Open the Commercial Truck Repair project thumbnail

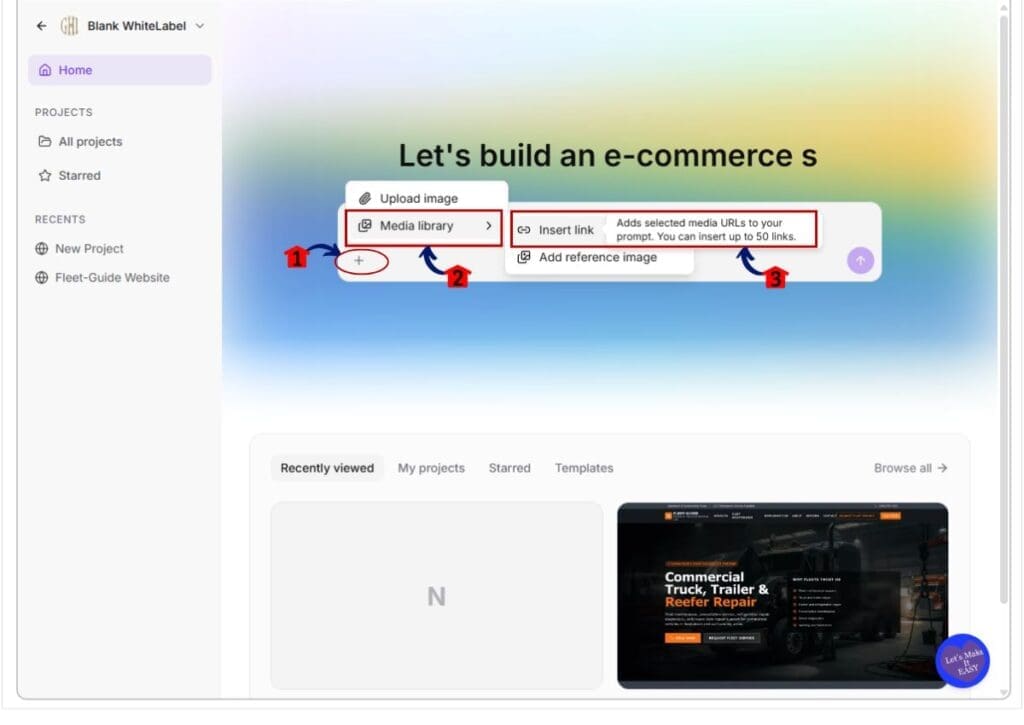coord(782,596)
